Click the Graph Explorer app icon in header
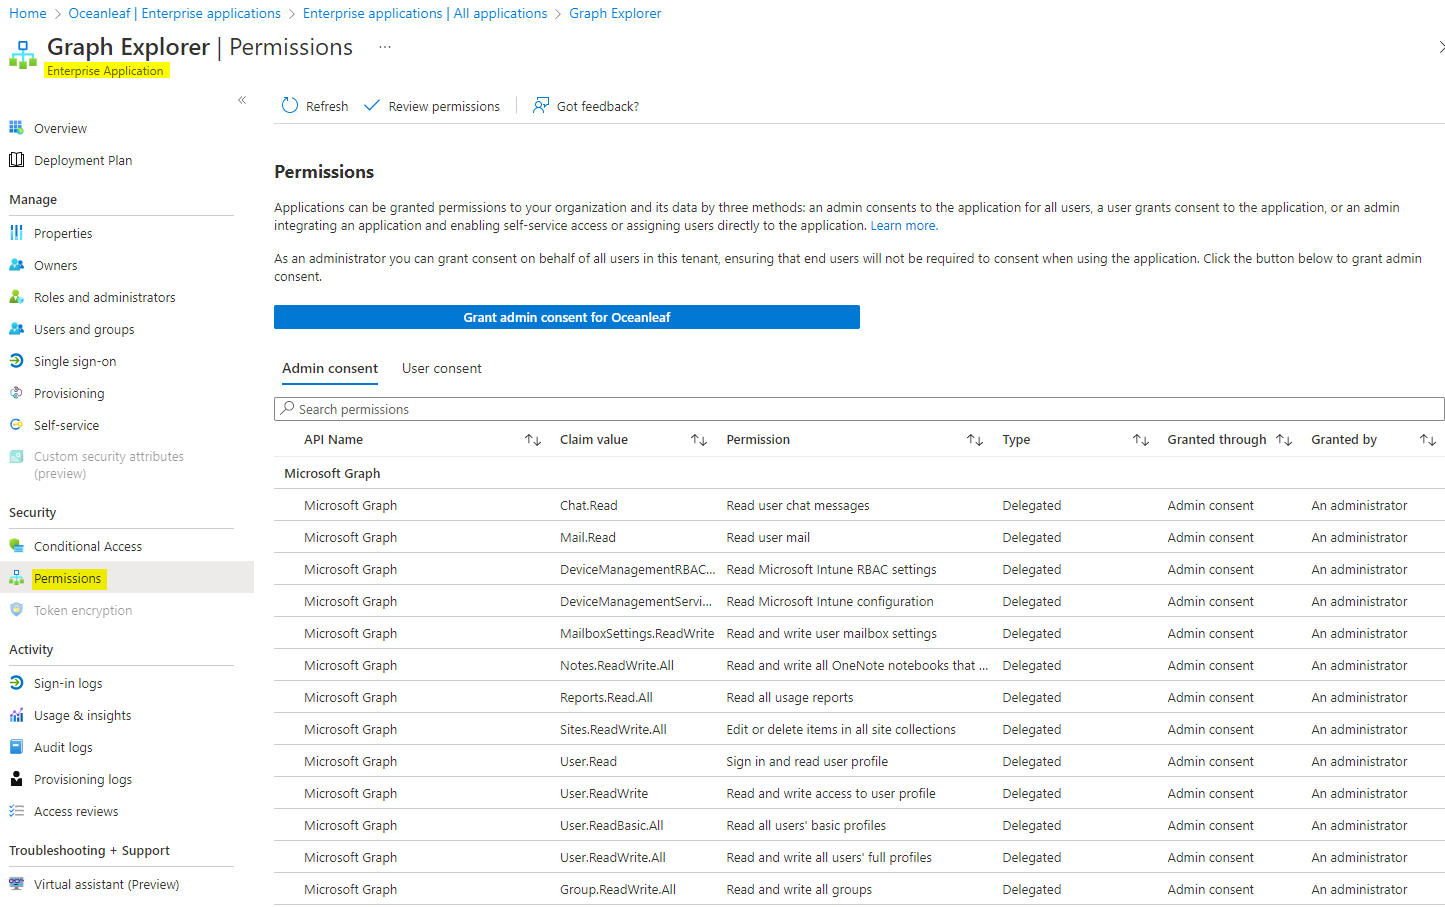Viewport: 1445px width, 907px height. point(23,55)
